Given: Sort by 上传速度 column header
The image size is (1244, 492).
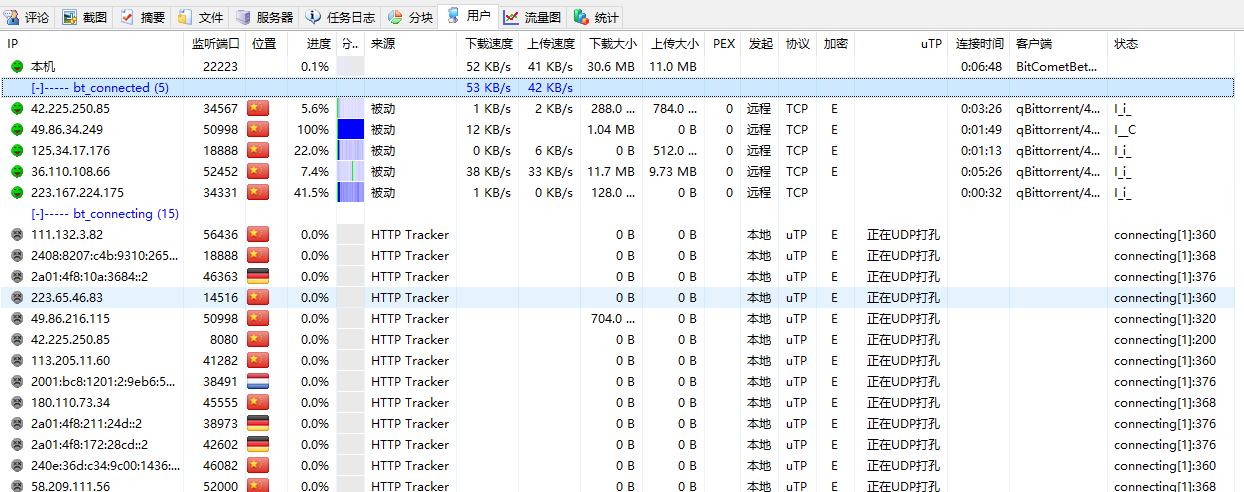Looking at the screenshot, I should [550, 44].
